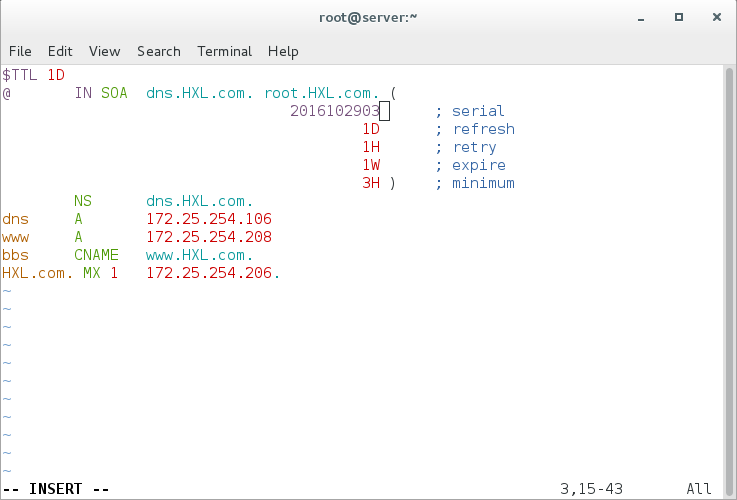Minimize the root@server terminal window

641,18
